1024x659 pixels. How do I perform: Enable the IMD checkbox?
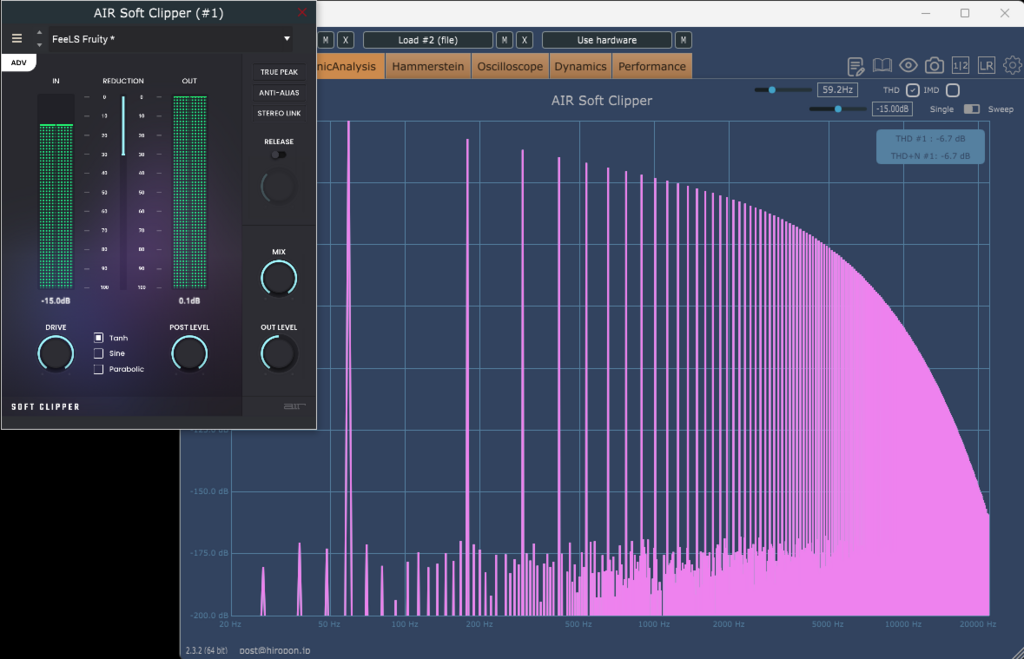tap(953, 90)
